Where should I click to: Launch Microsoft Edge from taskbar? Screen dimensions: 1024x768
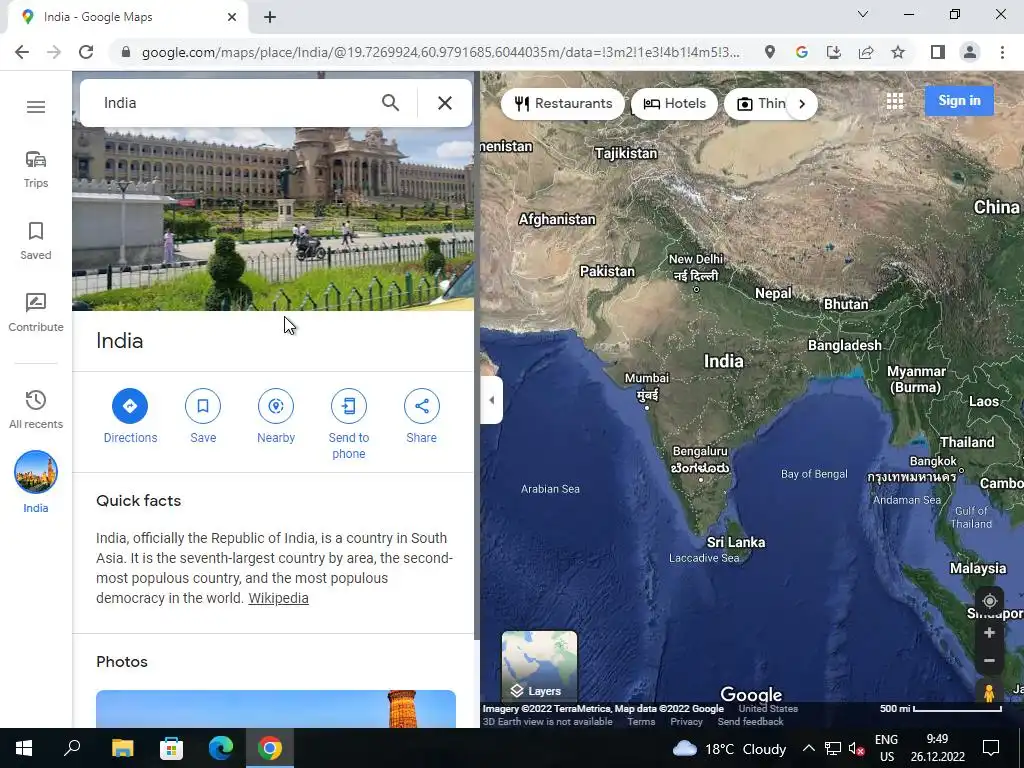(221, 748)
